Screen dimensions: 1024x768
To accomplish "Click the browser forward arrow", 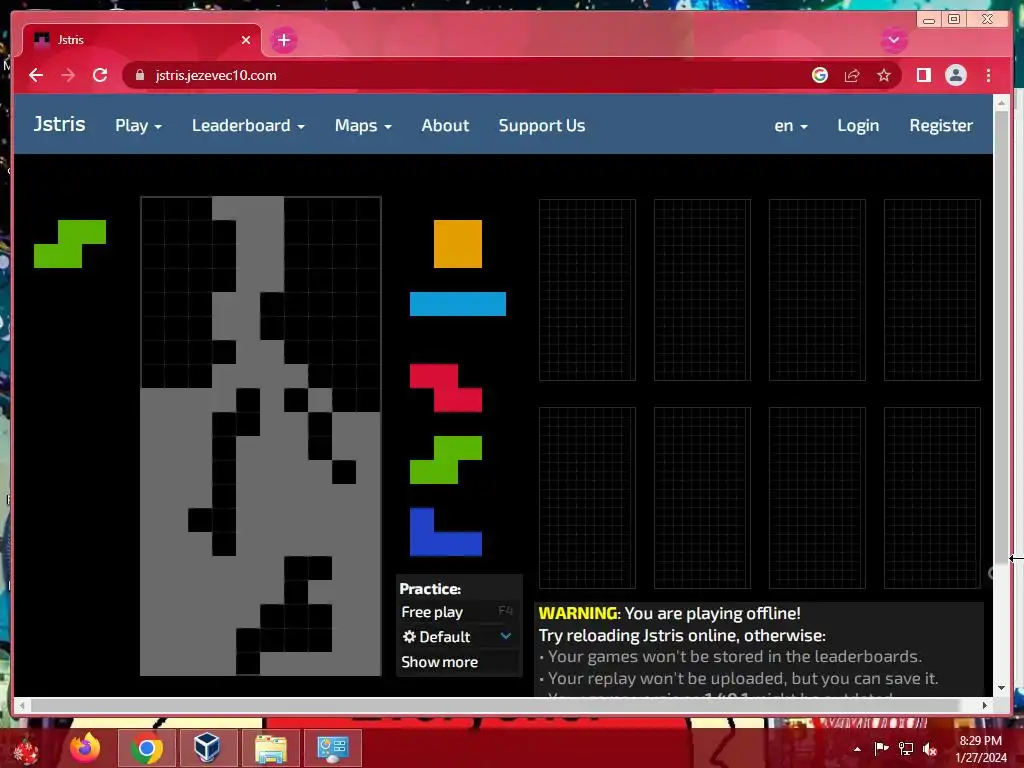I will pos(68,75).
